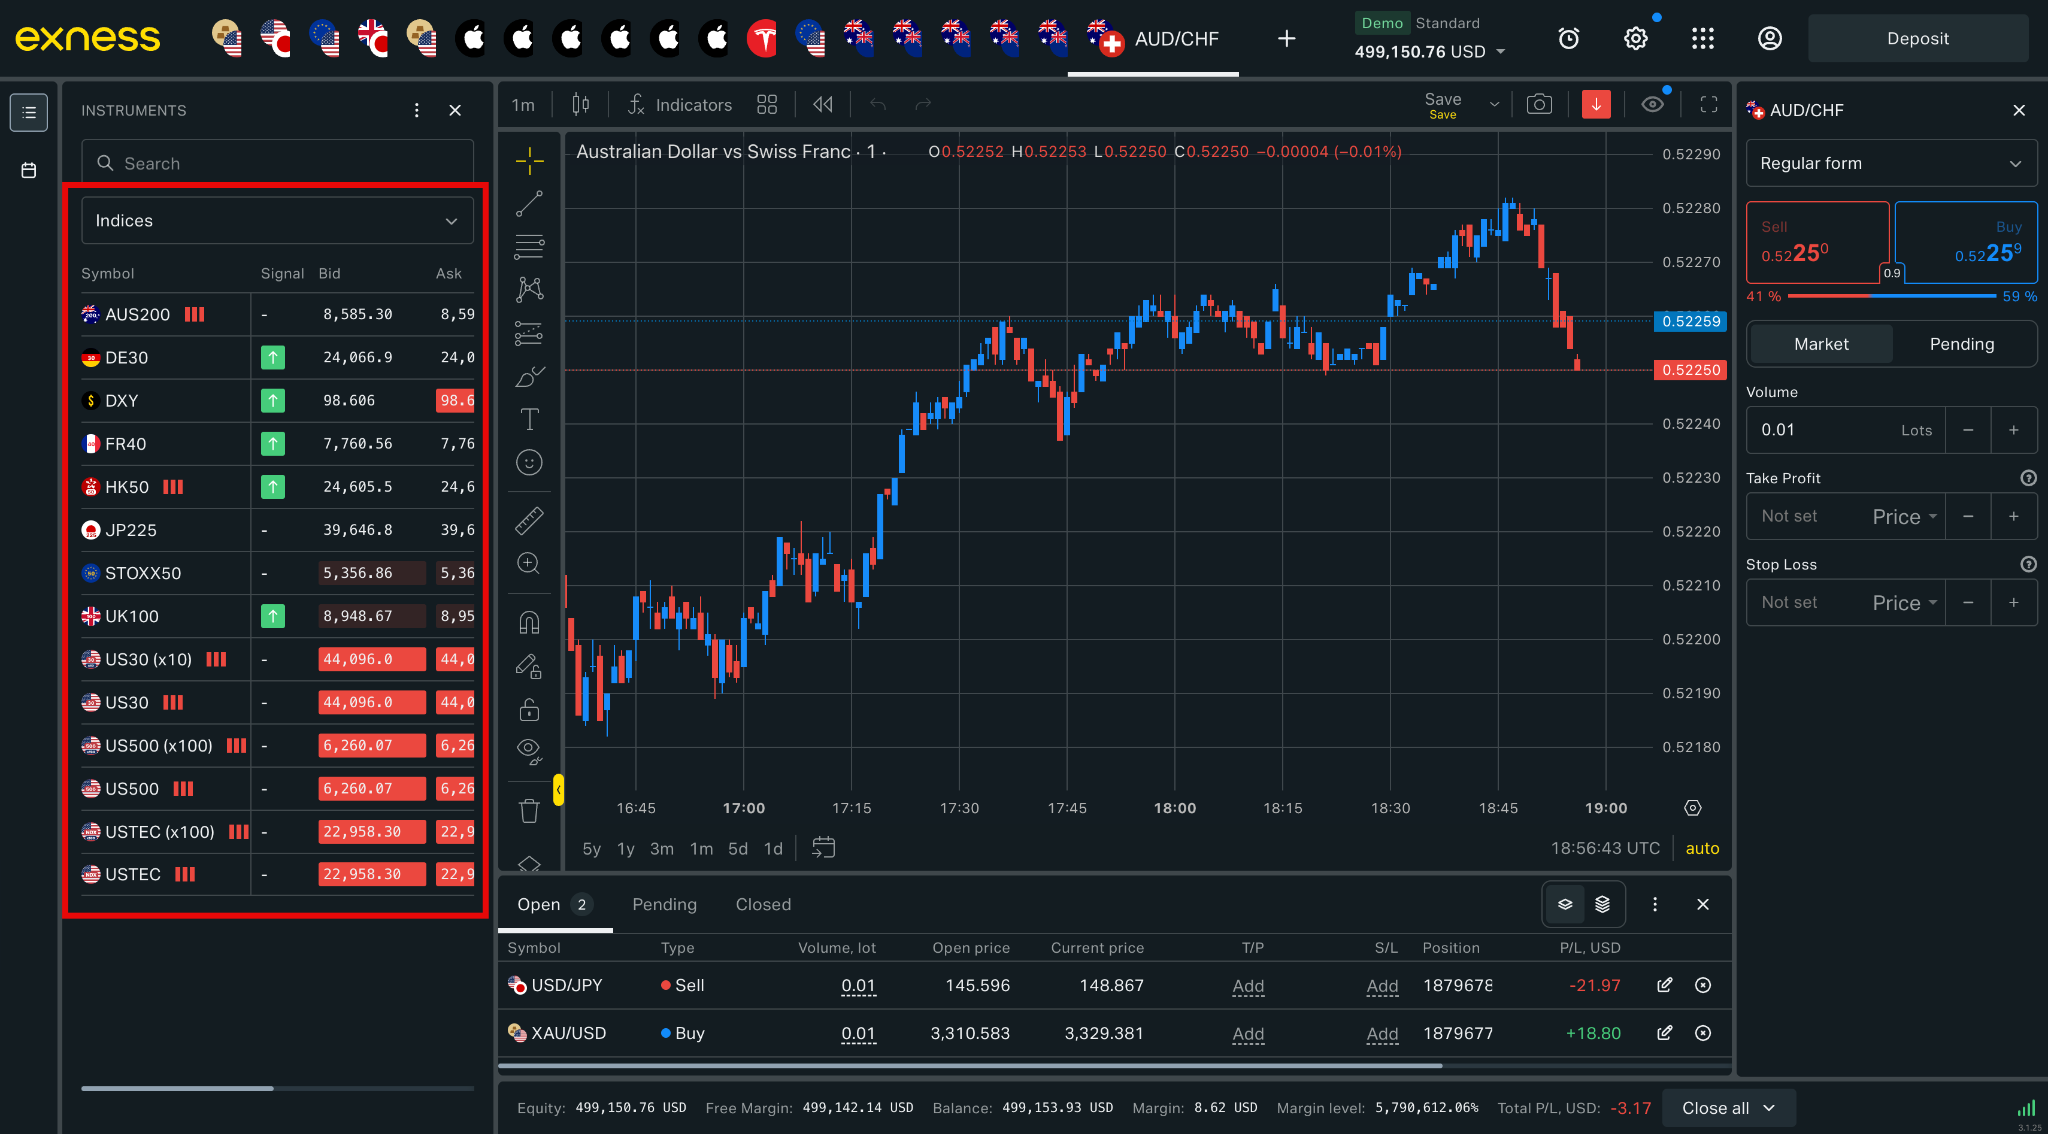Switch to the Pending order tab

[x=1961, y=344]
